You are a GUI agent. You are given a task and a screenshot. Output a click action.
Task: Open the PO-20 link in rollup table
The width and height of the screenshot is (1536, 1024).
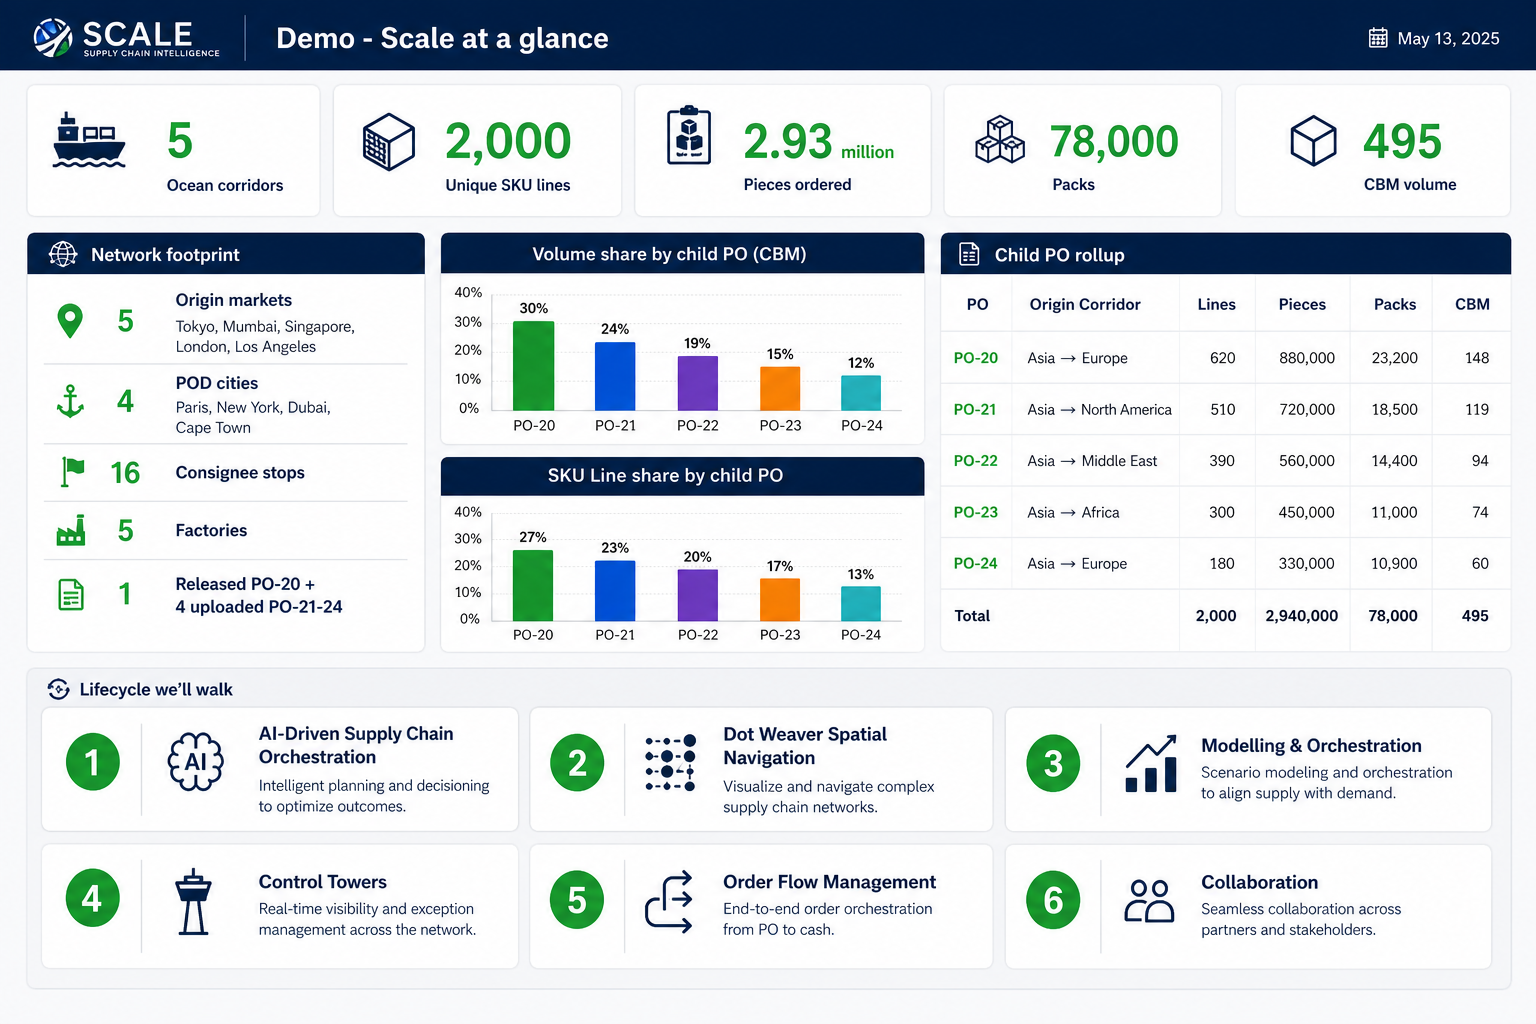(x=975, y=358)
